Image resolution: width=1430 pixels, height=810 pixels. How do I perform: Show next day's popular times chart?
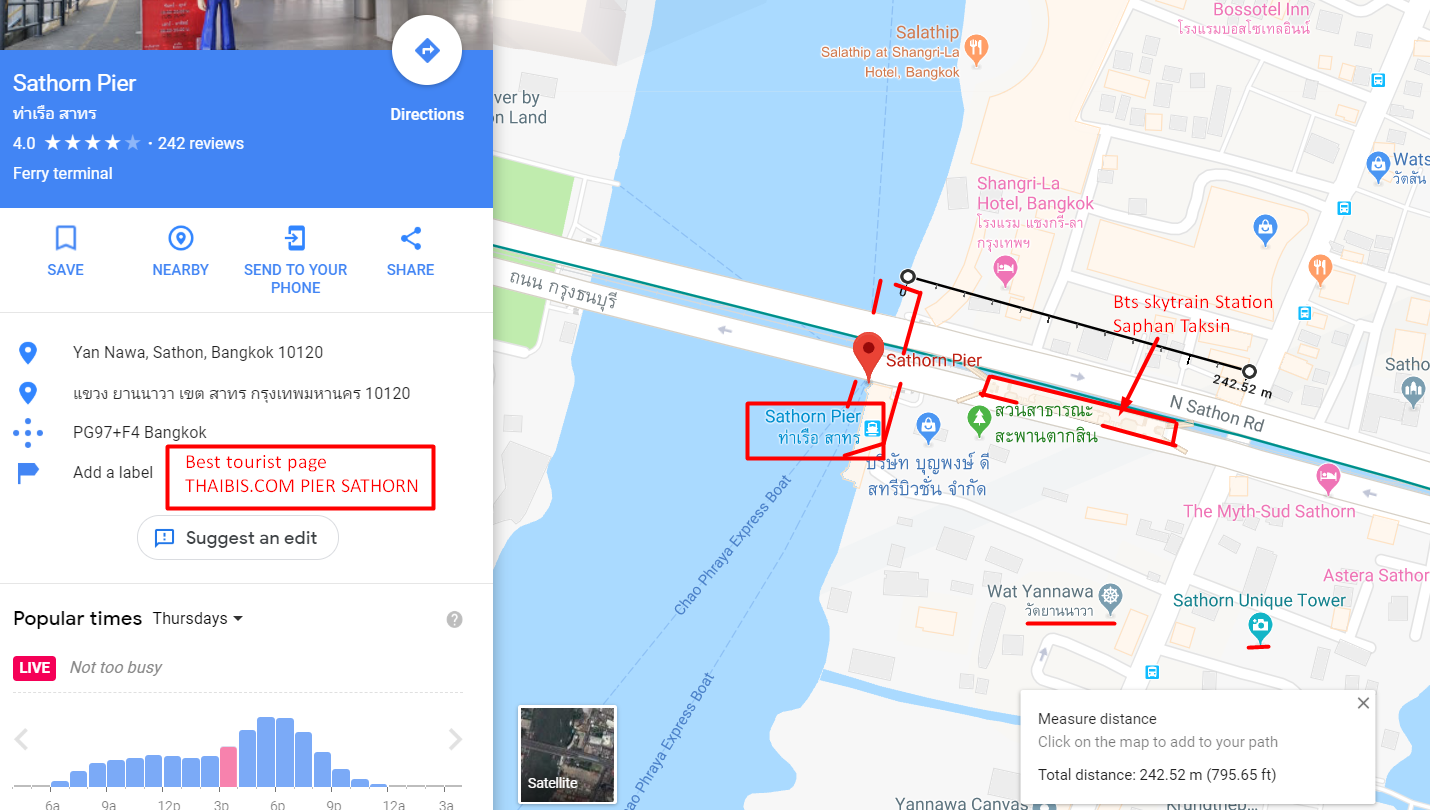[x=455, y=739]
